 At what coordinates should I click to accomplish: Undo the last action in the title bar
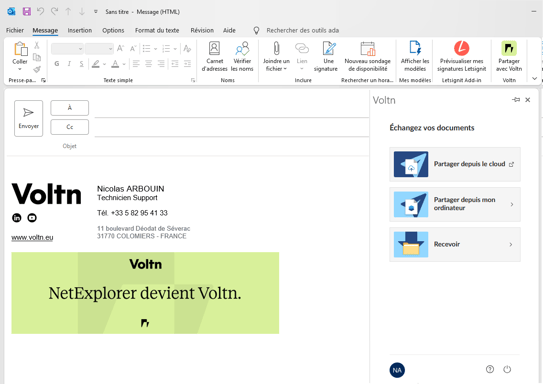(41, 11)
